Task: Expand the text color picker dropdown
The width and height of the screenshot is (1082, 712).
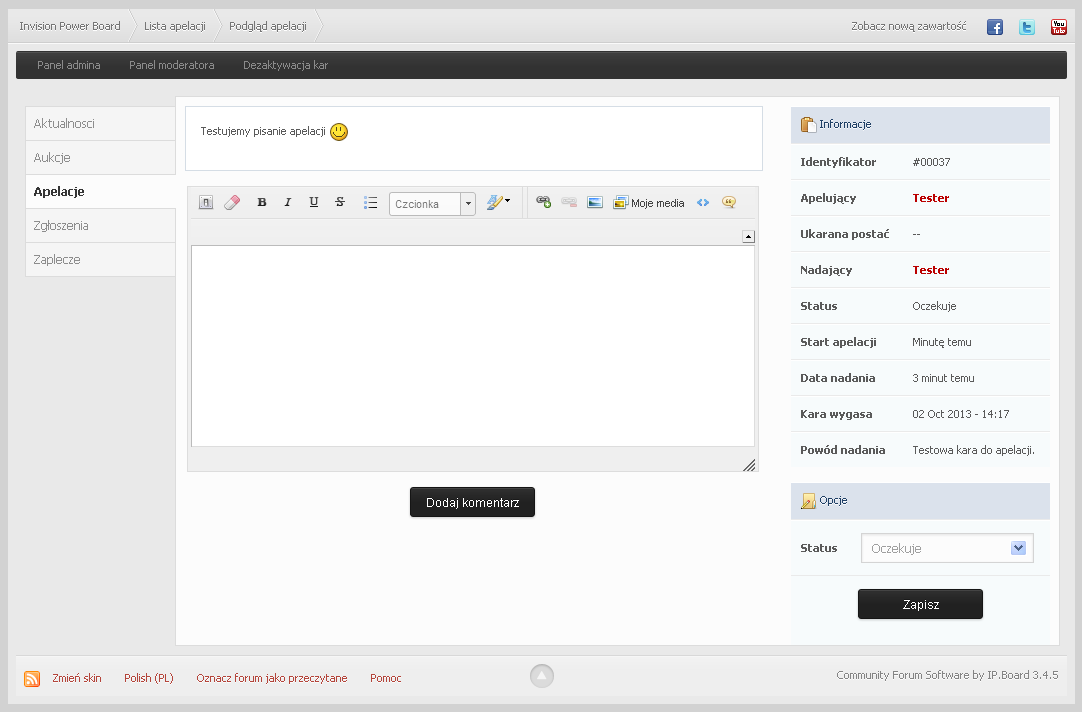Action: (498, 202)
